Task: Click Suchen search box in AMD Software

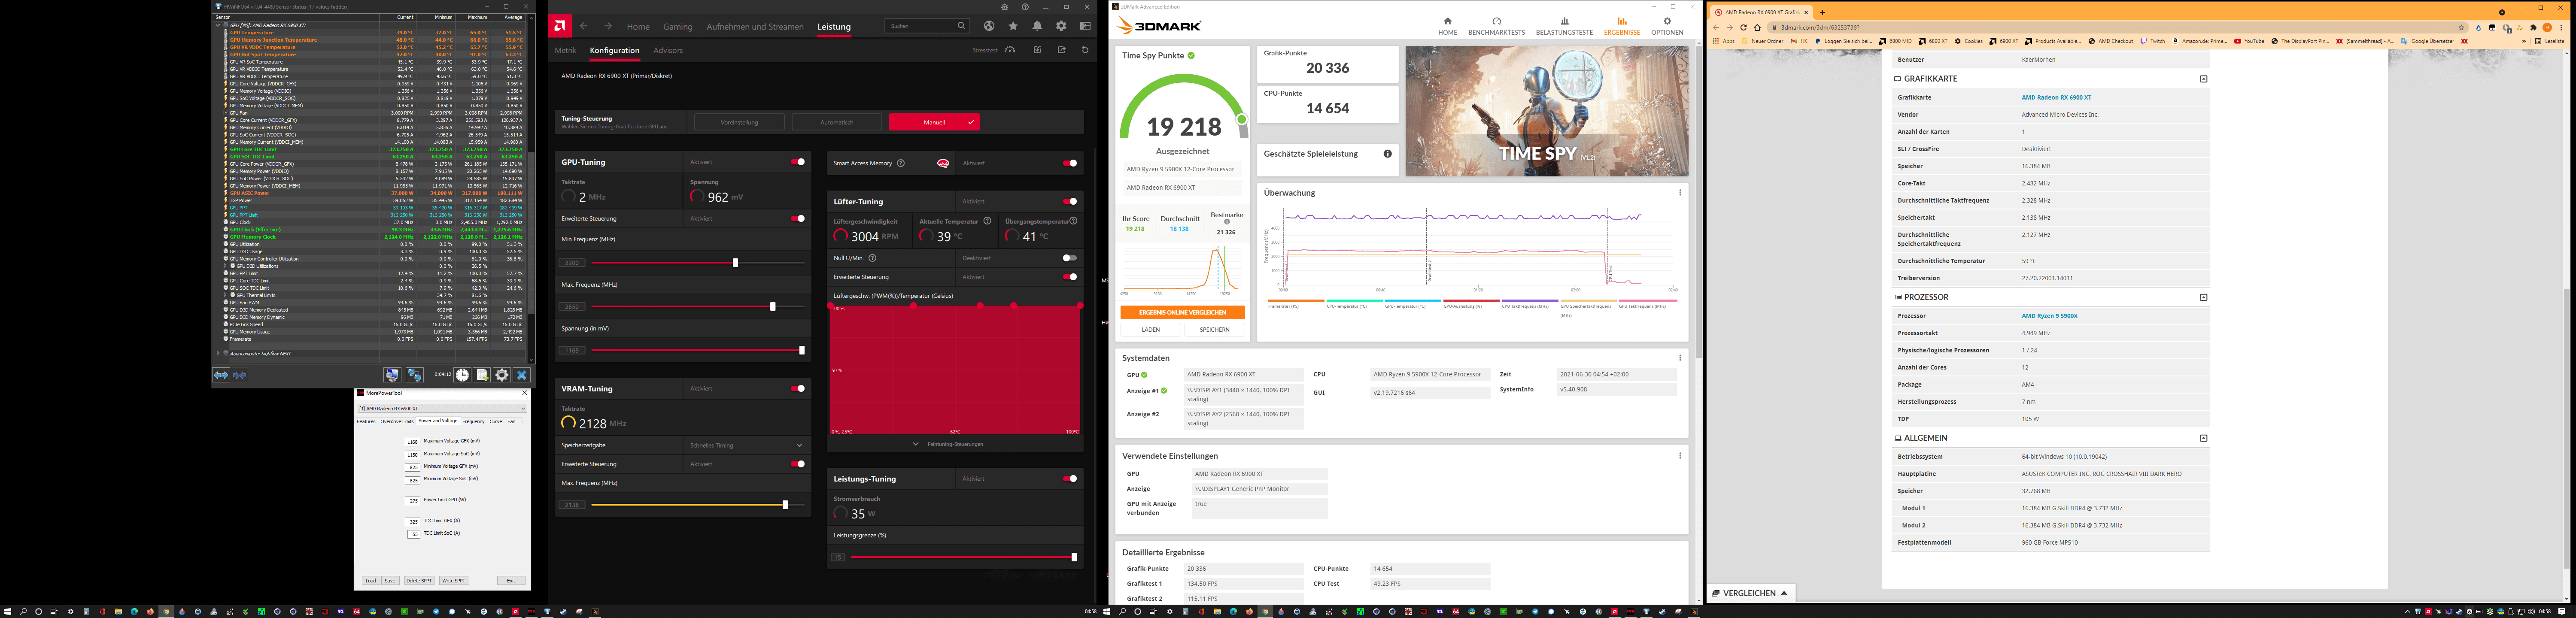Action: (927, 26)
